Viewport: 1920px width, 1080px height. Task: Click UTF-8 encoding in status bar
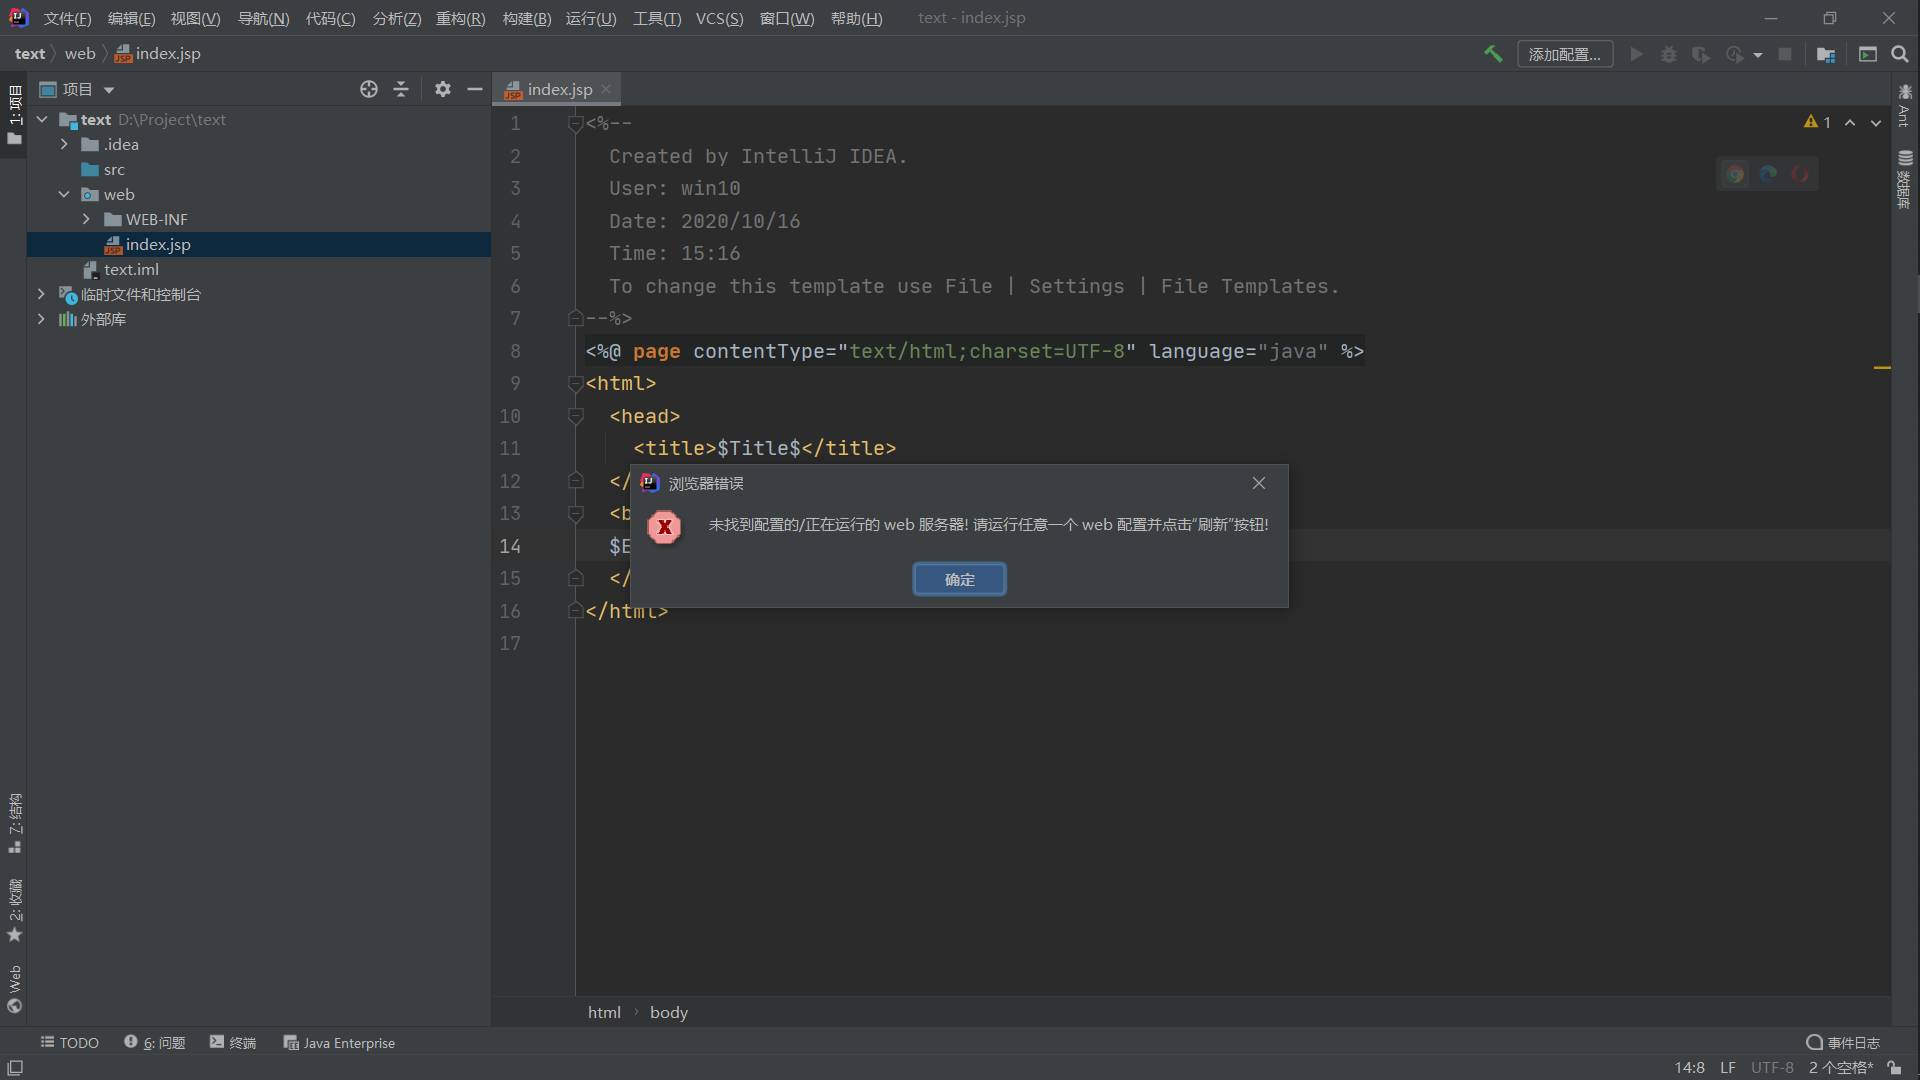point(1772,1067)
